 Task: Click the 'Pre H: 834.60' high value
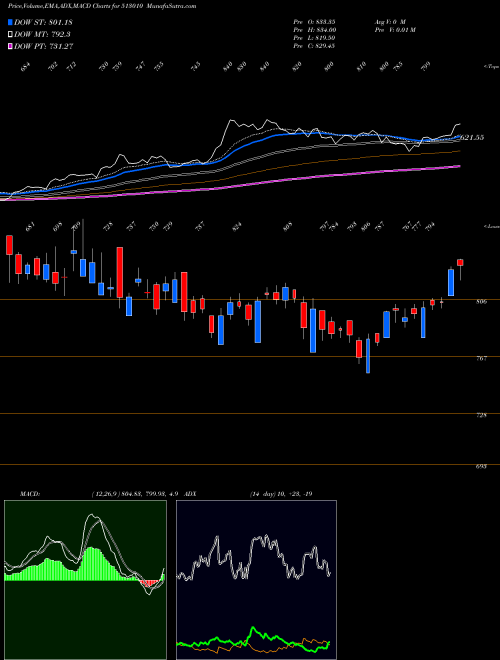point(314,30)
